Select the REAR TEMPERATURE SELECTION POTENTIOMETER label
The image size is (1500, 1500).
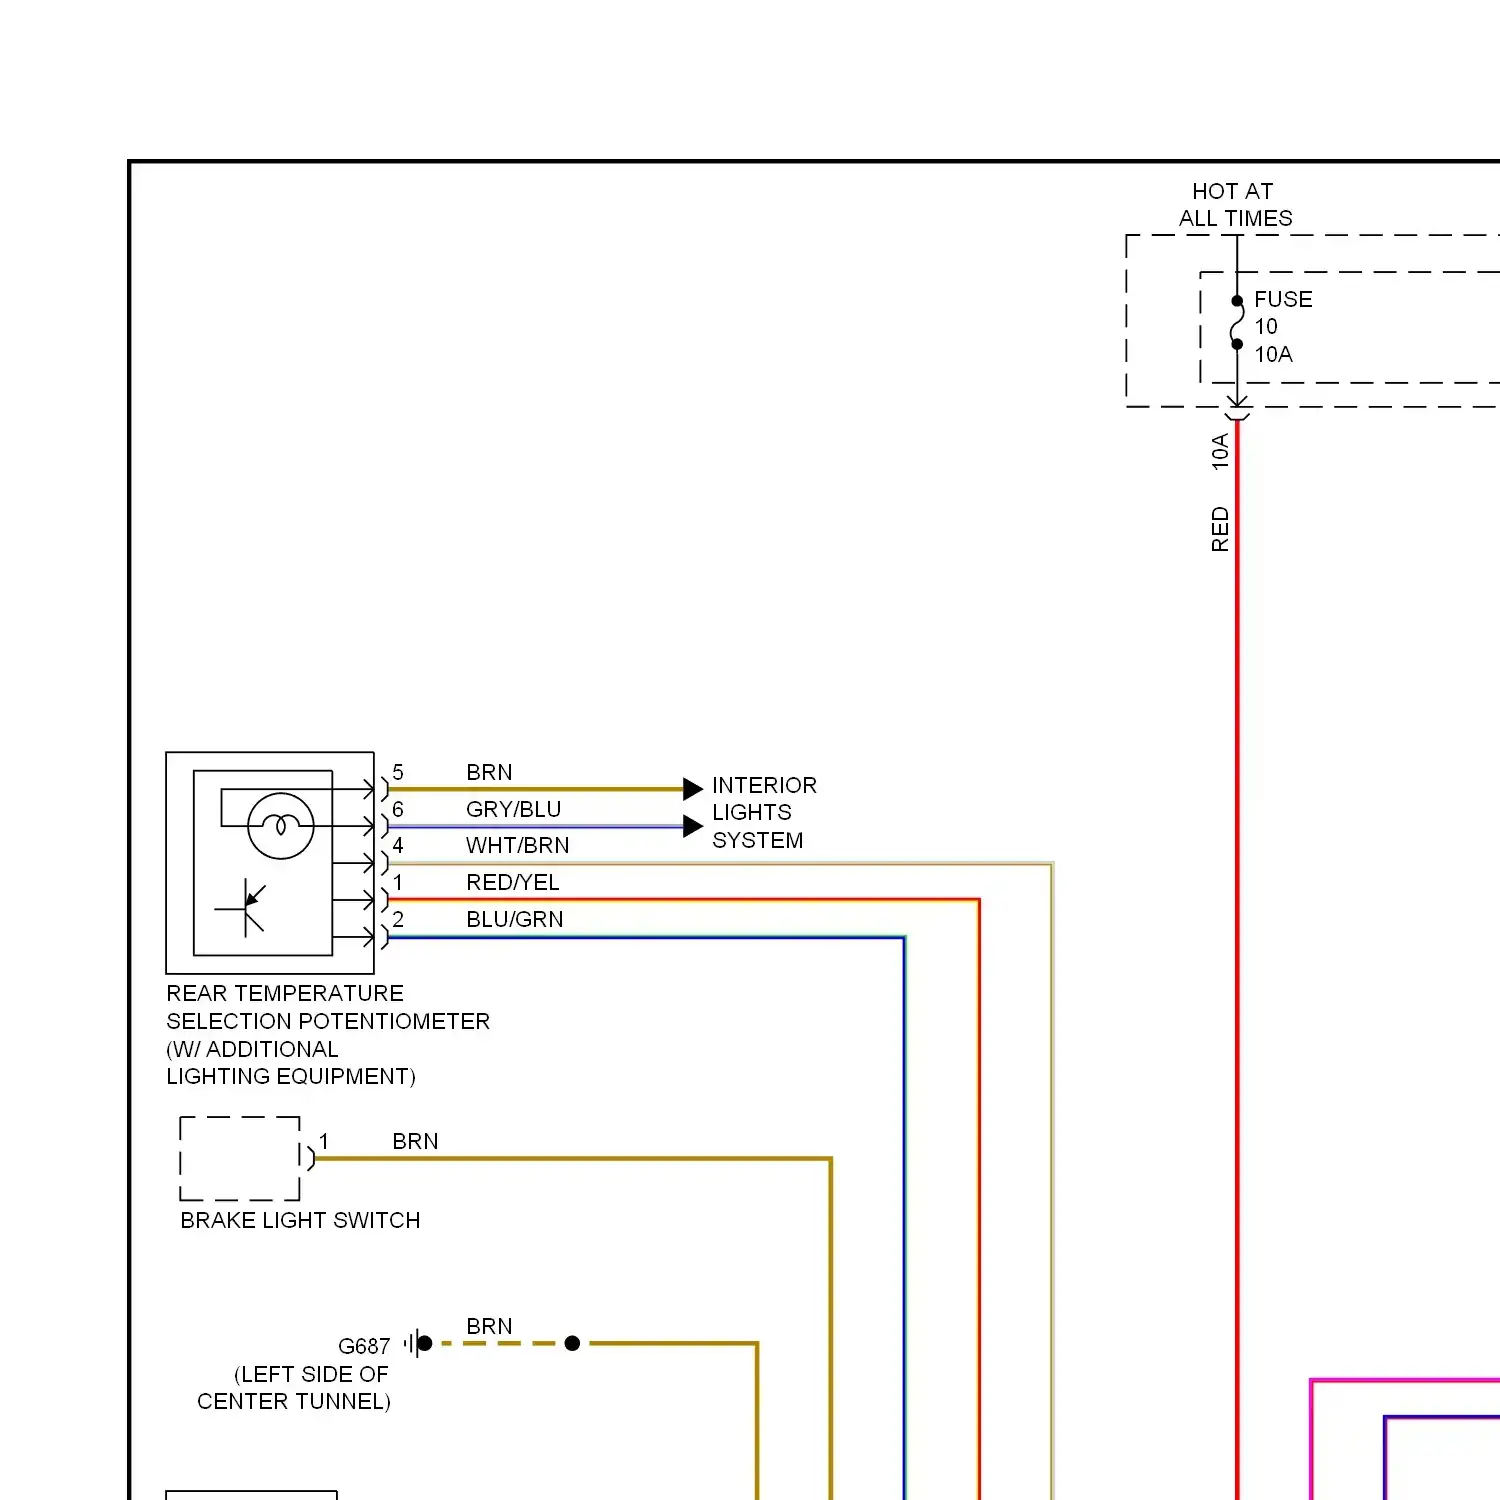[328, 1007]
